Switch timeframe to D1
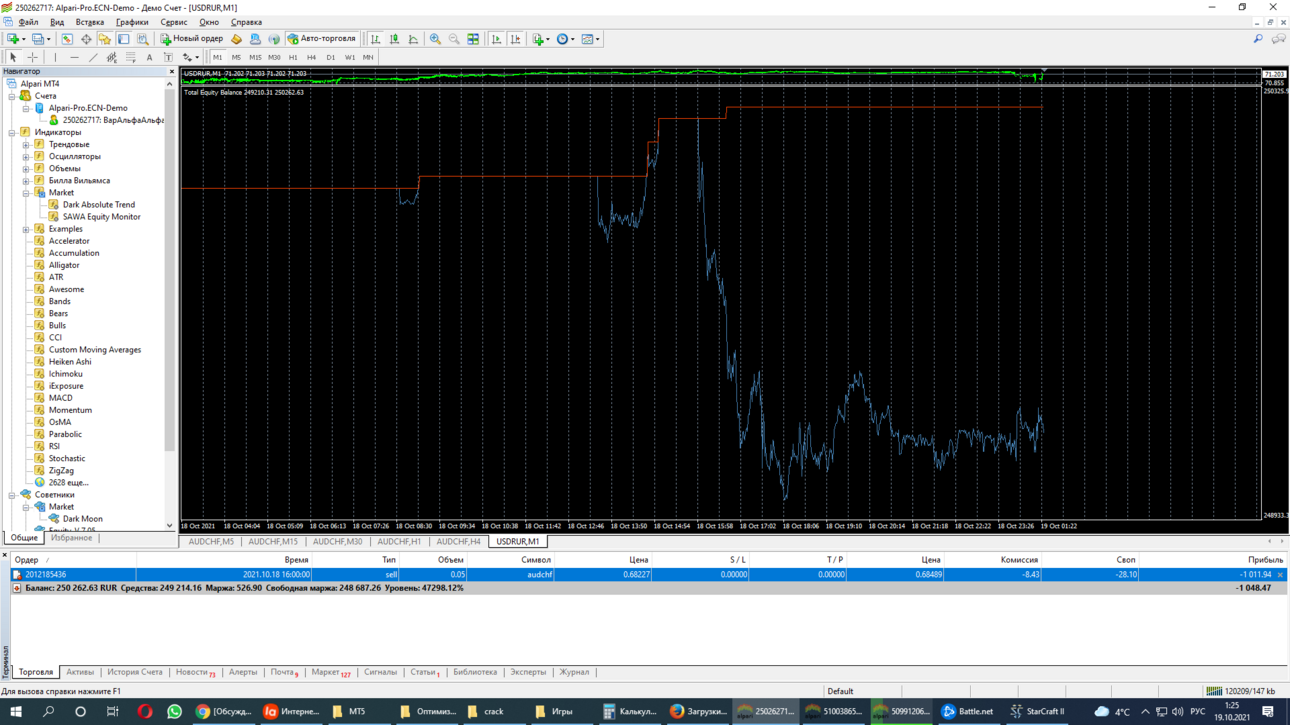 coord(330,57)
